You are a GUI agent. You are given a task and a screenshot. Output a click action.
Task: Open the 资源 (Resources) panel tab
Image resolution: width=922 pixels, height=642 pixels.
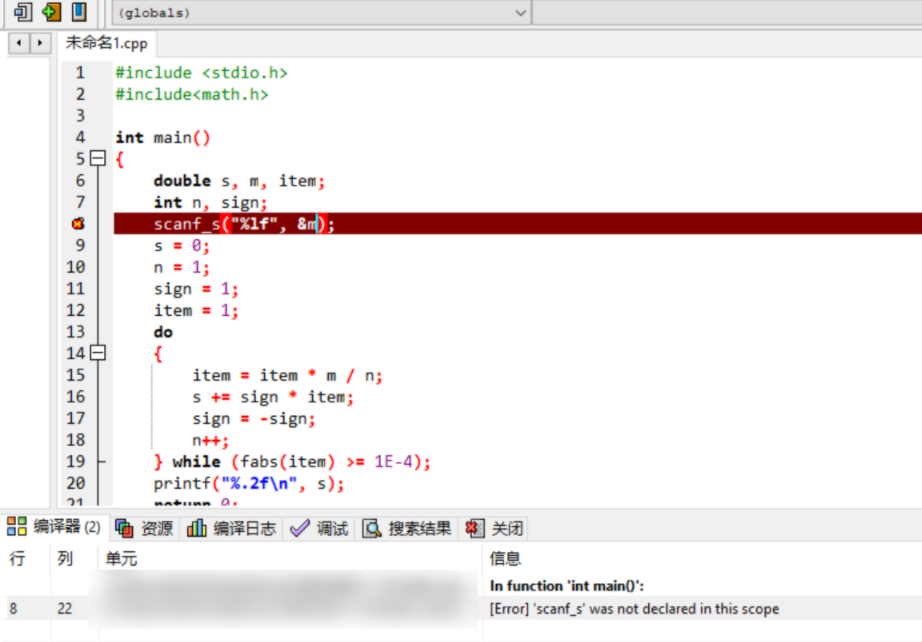[x=145, y=528]
